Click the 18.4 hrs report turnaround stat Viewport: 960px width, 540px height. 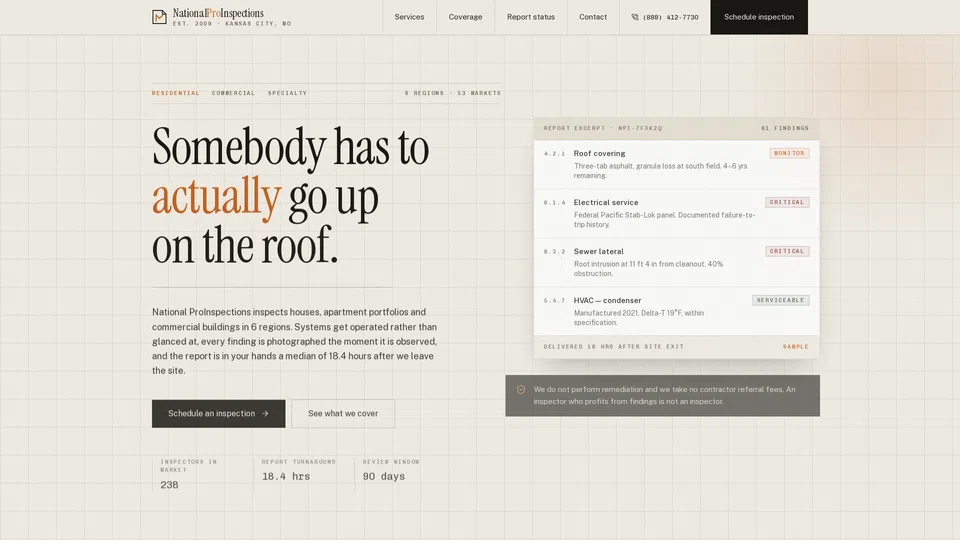tap(300, 470)
